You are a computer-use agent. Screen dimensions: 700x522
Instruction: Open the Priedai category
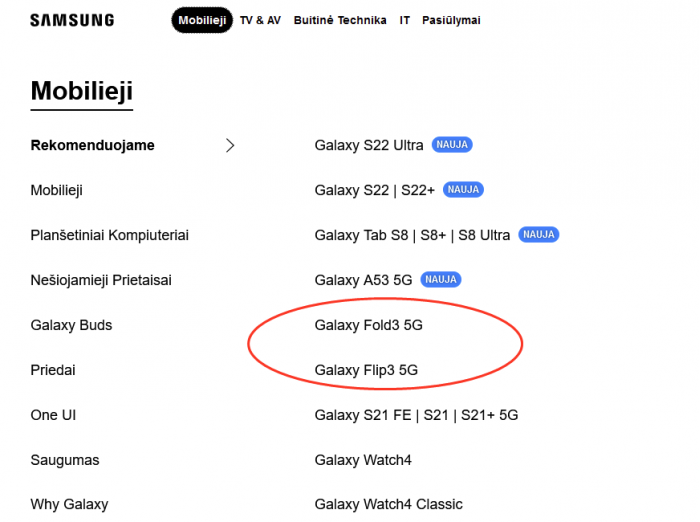[53, 370]
